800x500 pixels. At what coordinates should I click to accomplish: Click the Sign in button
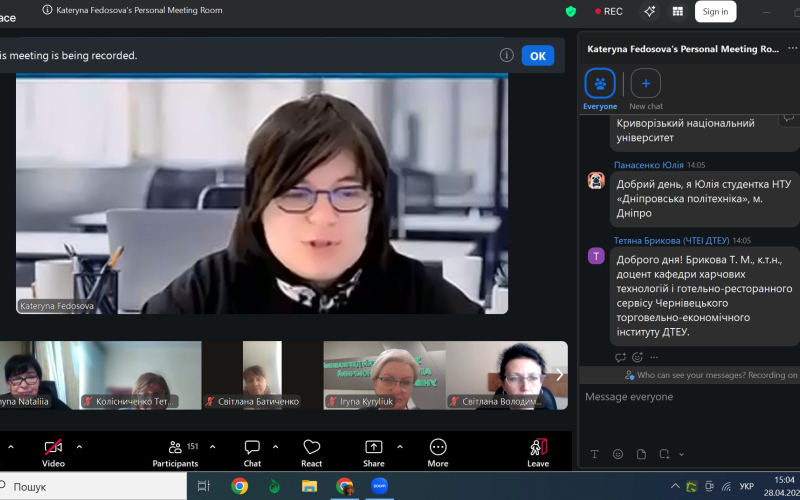click(715, 12)
